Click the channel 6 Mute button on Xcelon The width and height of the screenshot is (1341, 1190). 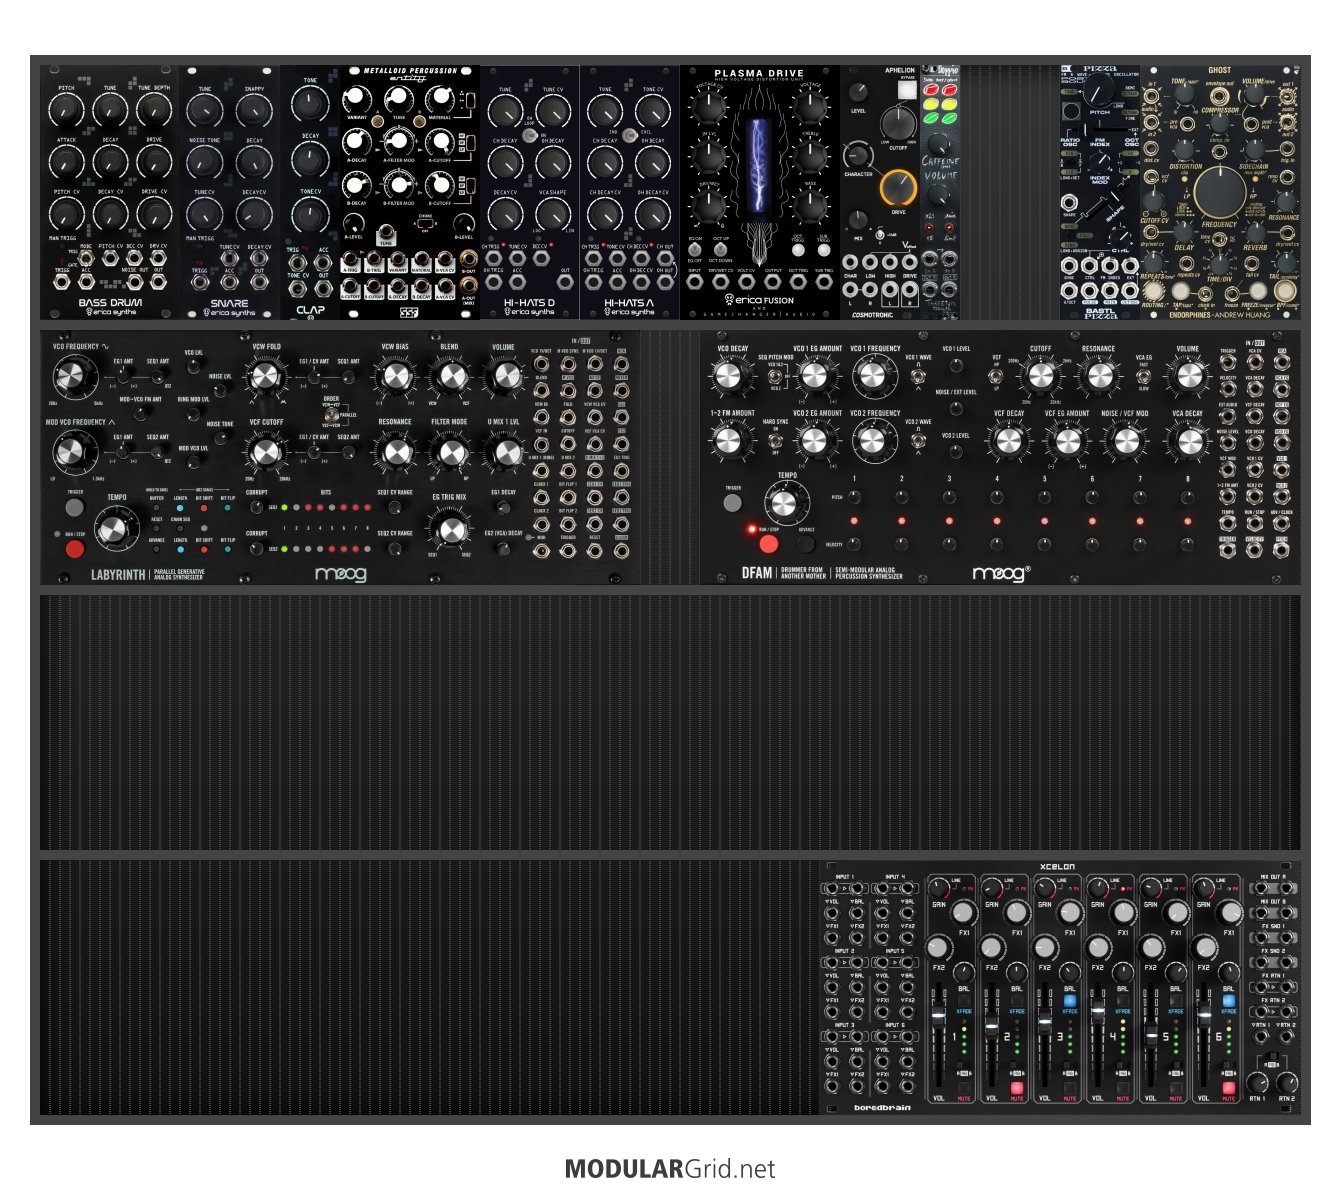[1229, 1087]
